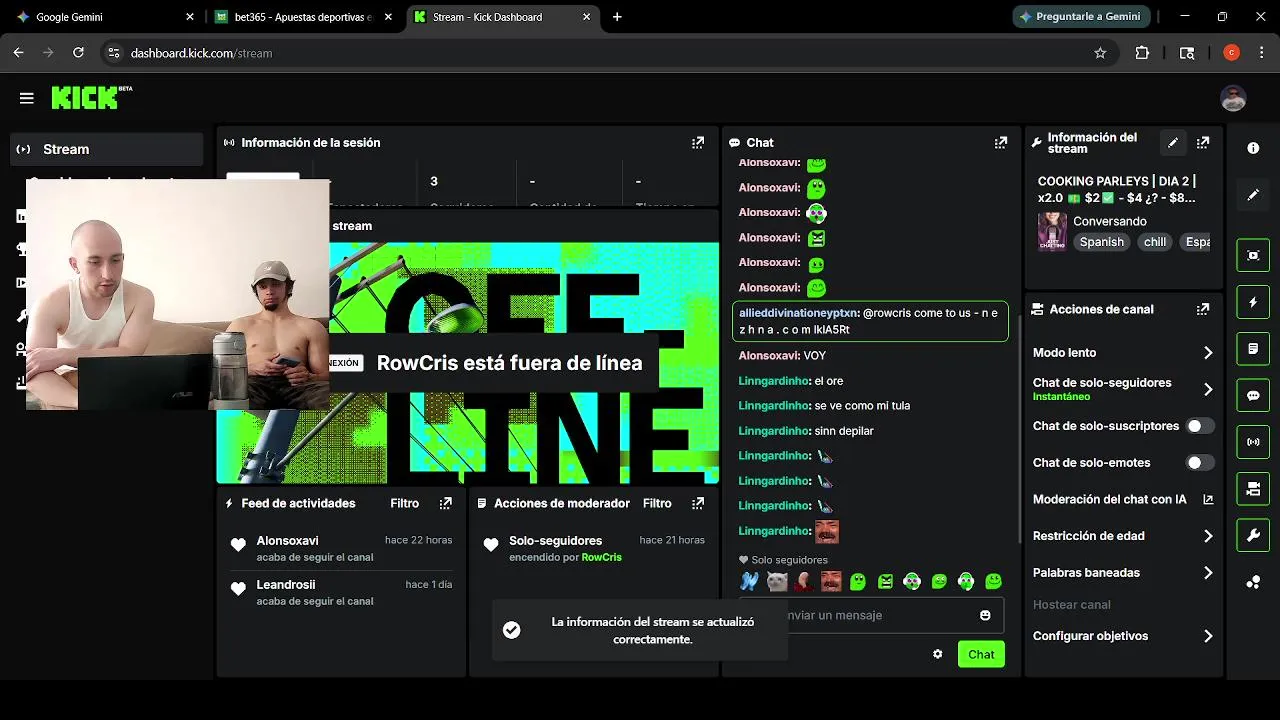Open the hamburger menu beside Kick logo
This screenshot has height=720, width=1280.
click(27, 98)
